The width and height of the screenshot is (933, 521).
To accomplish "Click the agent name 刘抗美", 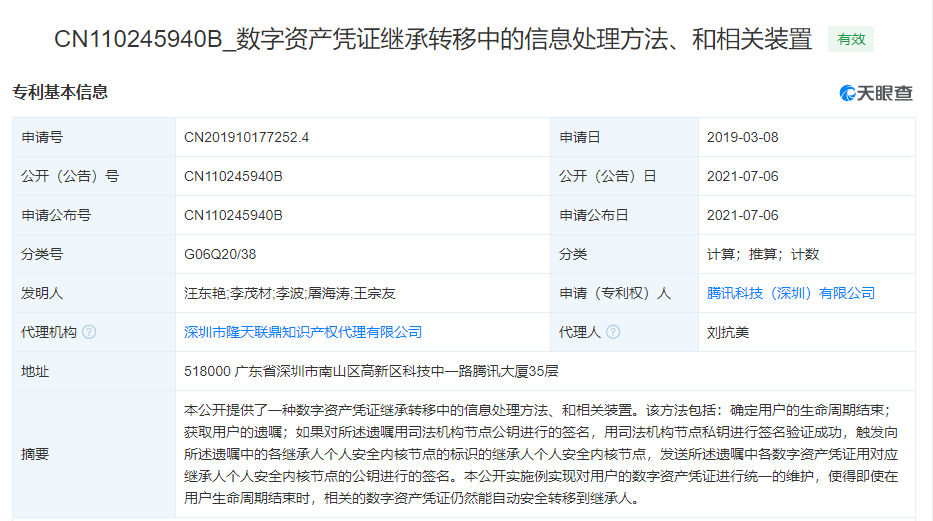I will (x=728, y=332).
